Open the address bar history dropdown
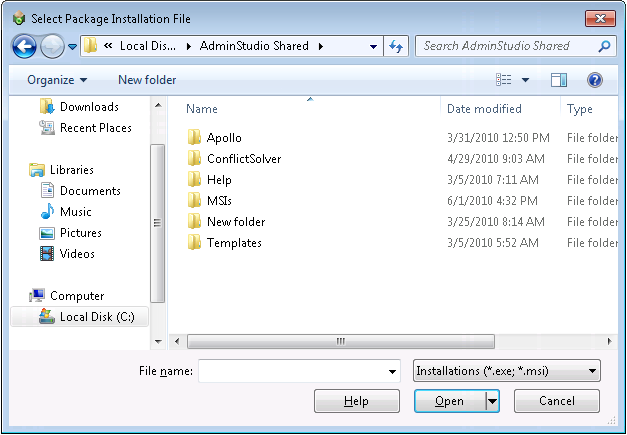The image size is (627, 435). (x=373, y=46)
